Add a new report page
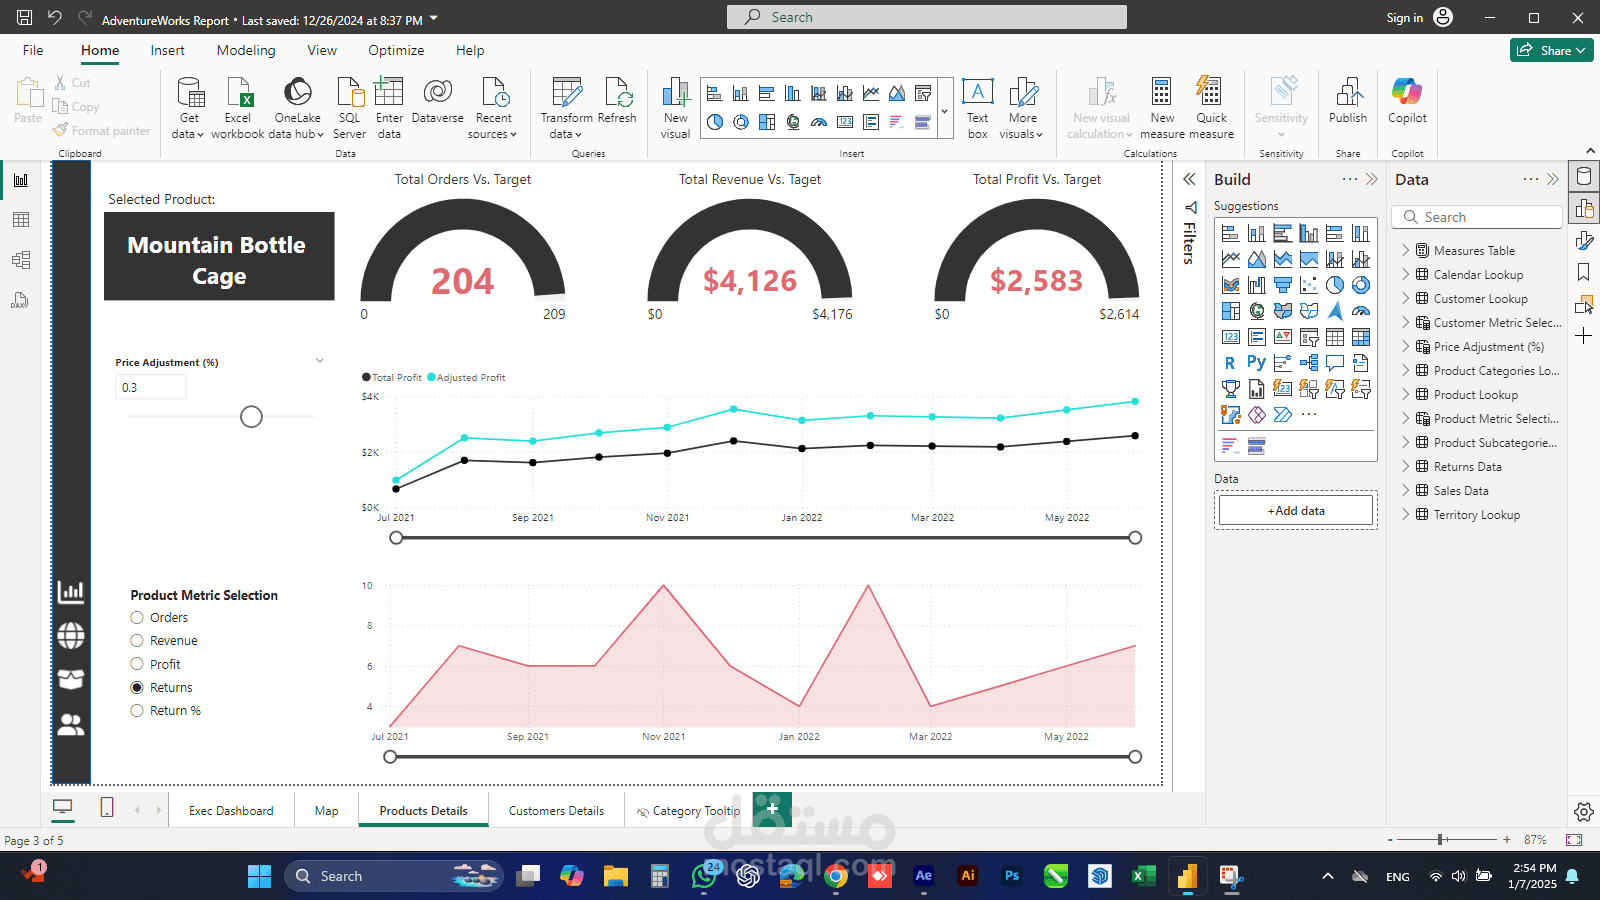This screenshot has height=900, width=1600. coord(772,809)
